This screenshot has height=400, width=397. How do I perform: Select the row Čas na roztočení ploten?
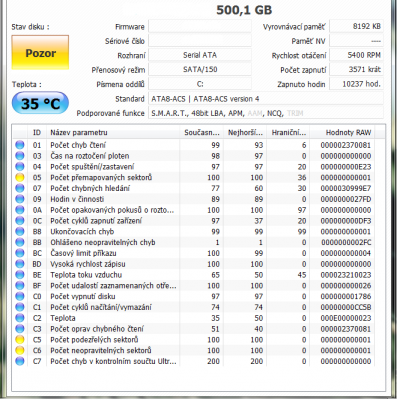[x=193, y=156]
